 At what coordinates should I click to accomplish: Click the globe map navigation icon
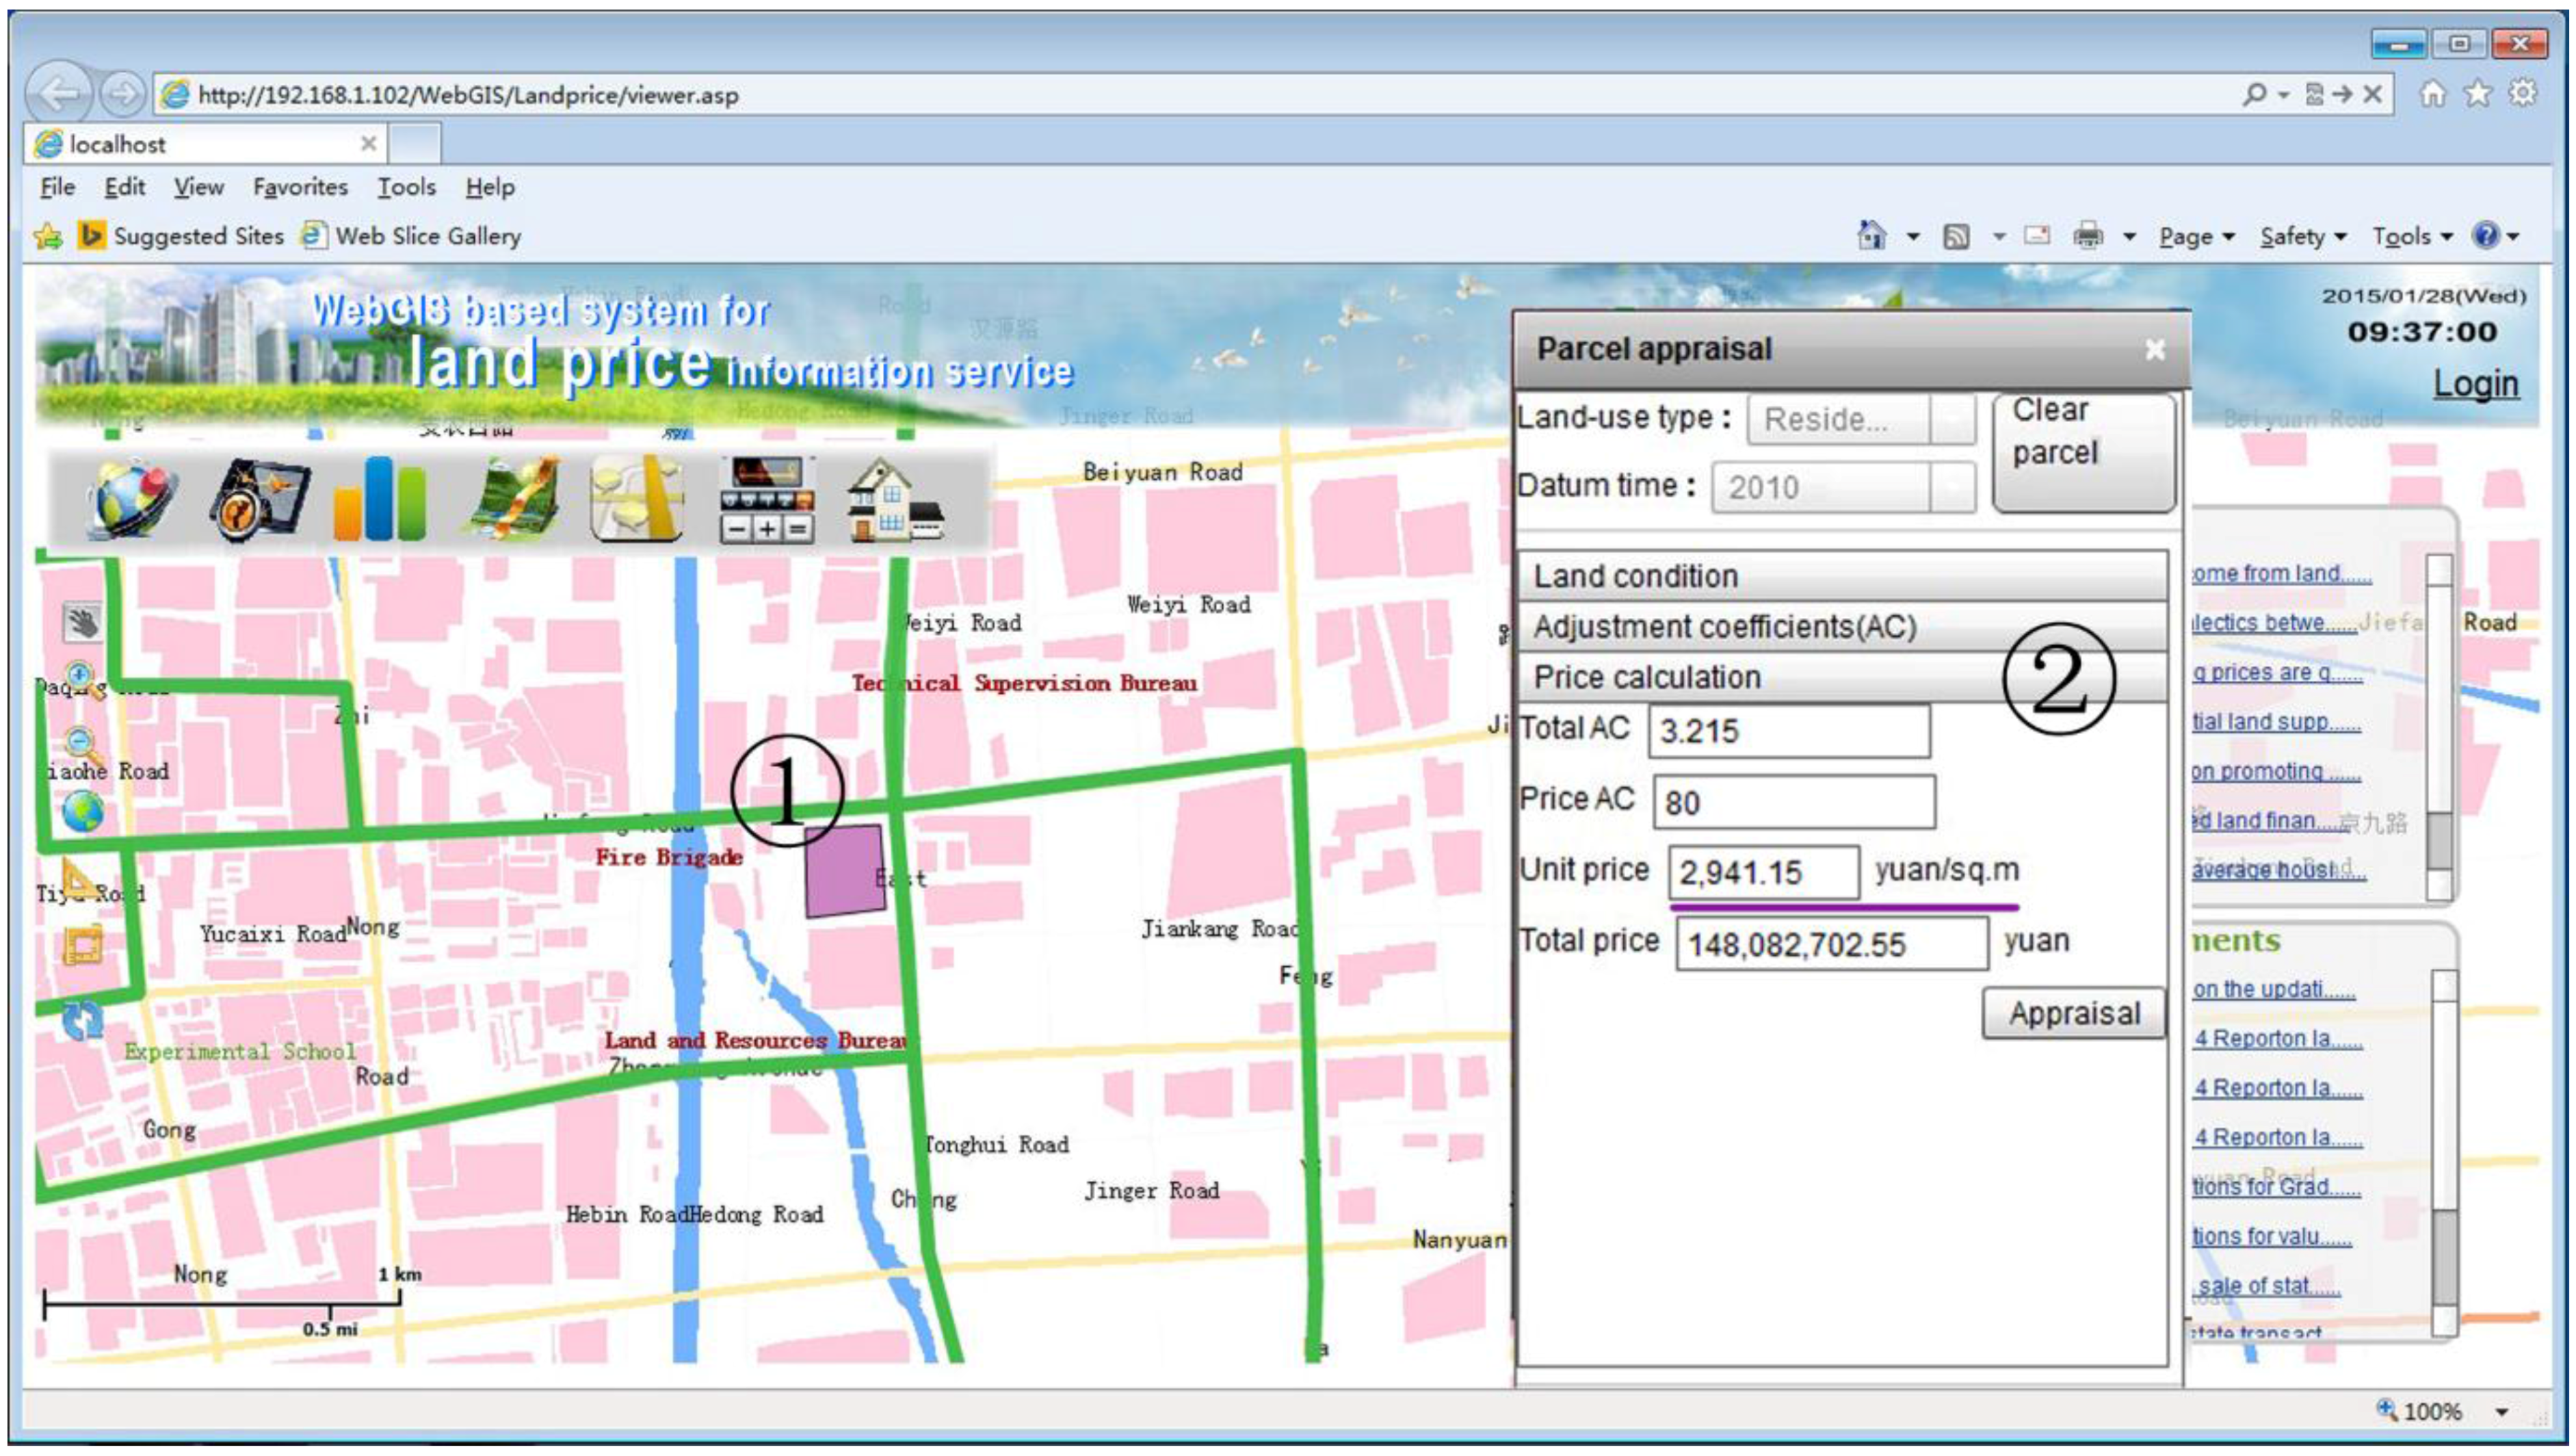(x=131, y=498)
